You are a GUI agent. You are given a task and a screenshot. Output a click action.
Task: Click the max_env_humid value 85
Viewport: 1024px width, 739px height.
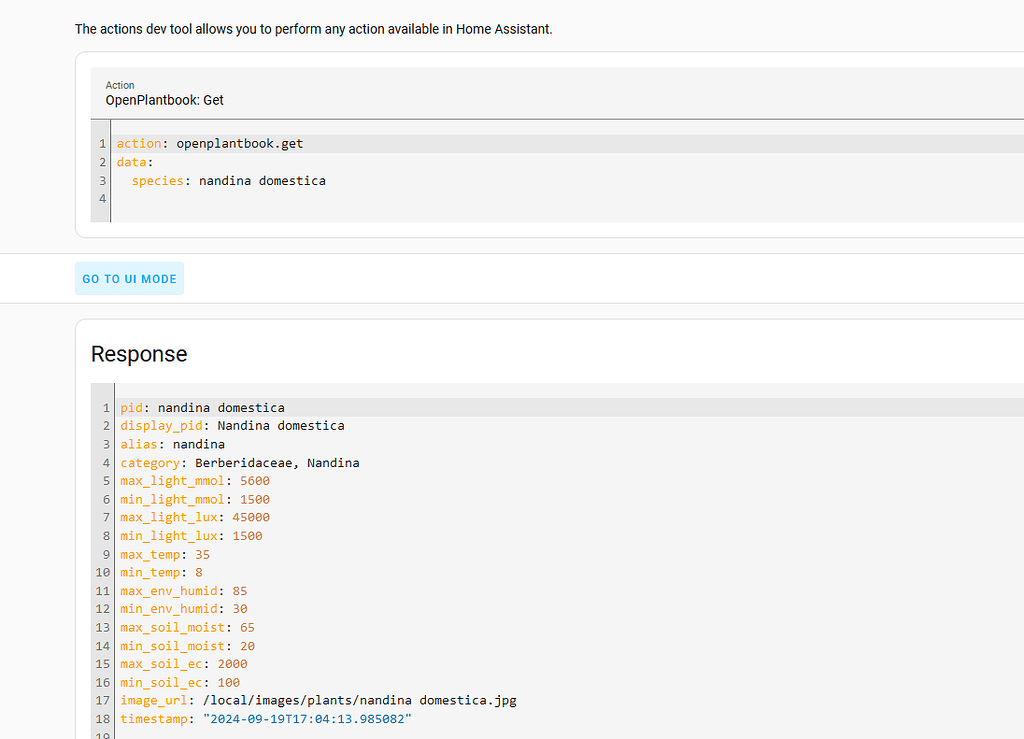pyautogui.click(x=239, y=591)
